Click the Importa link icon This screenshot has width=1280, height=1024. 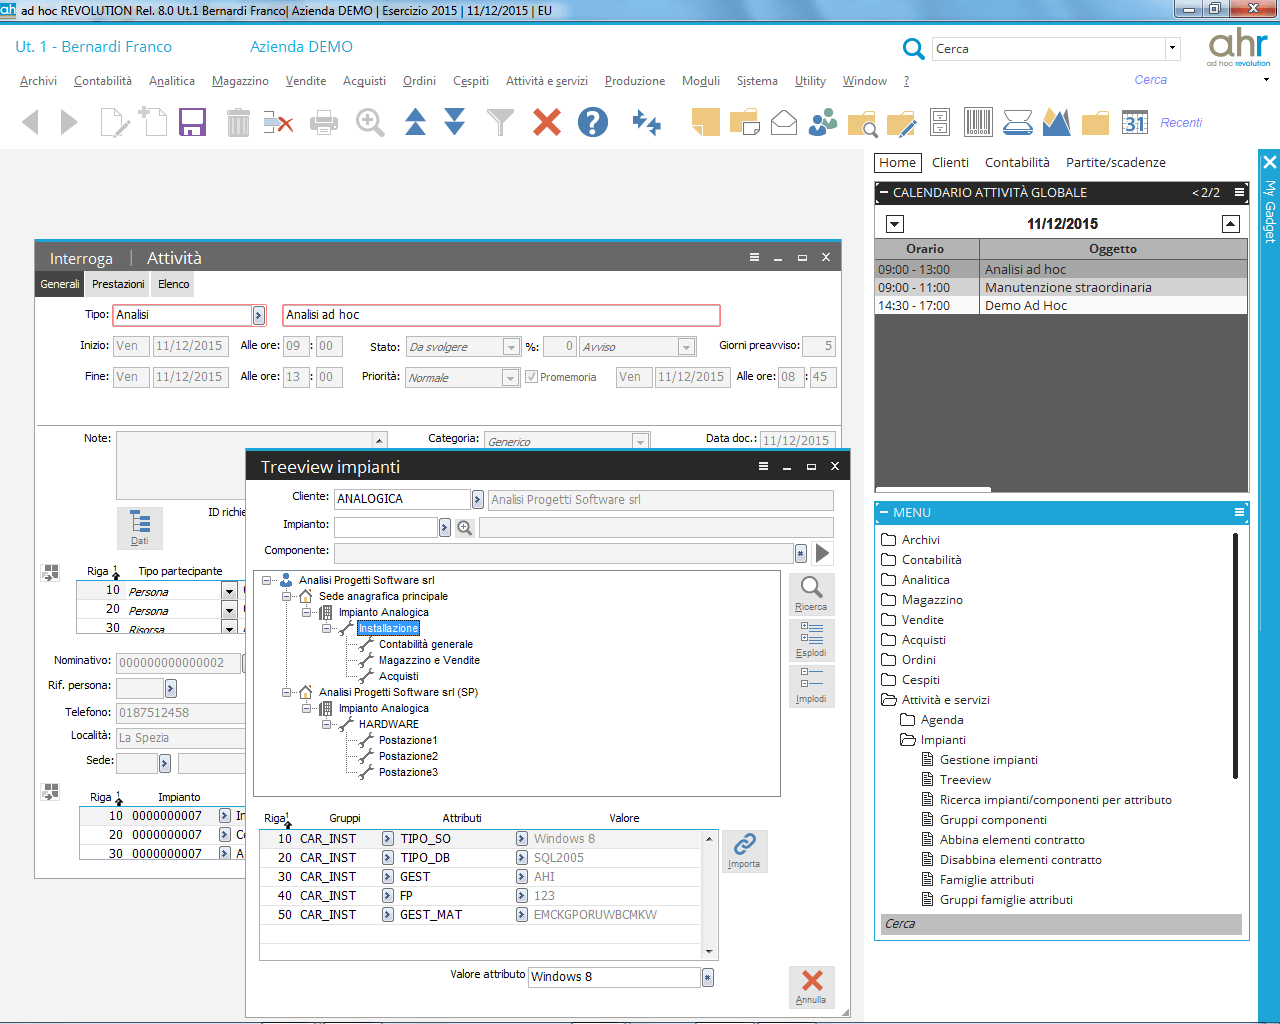coord(744,850)
